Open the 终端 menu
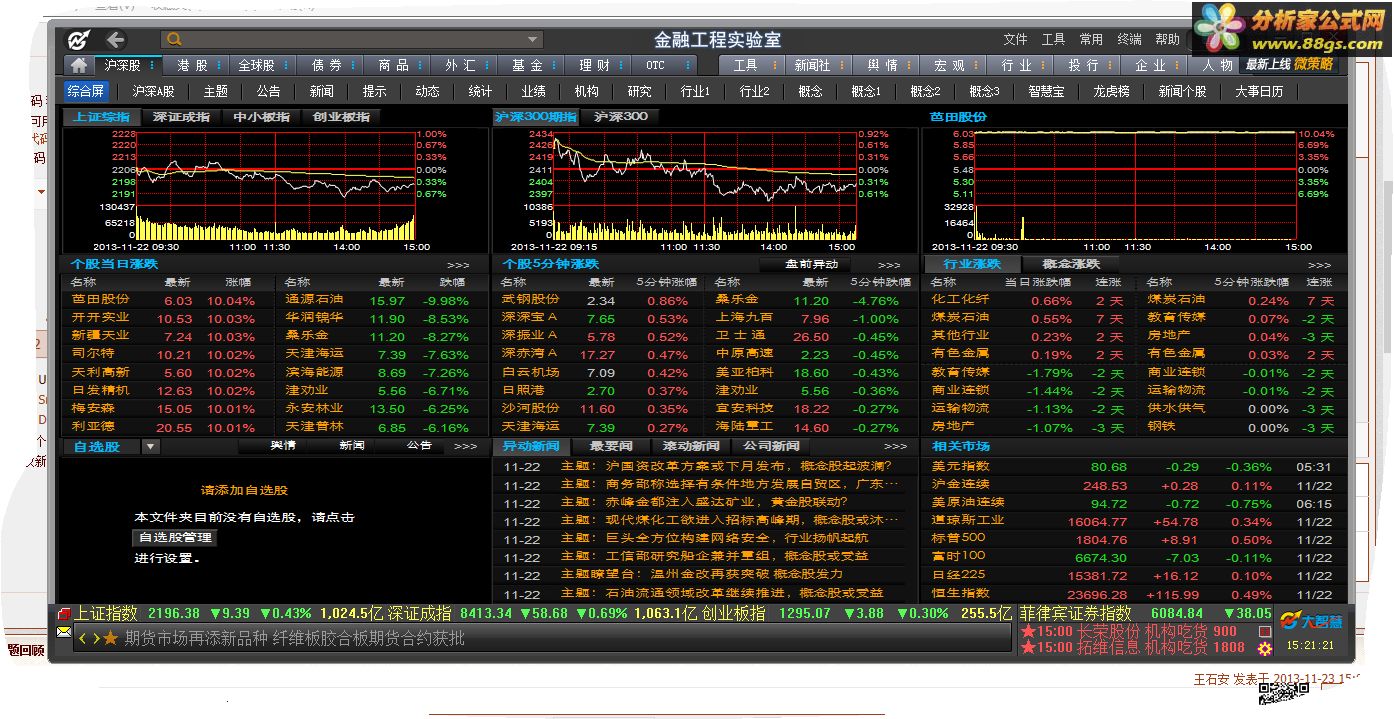1394x719 pixels. coord(1129,40)
